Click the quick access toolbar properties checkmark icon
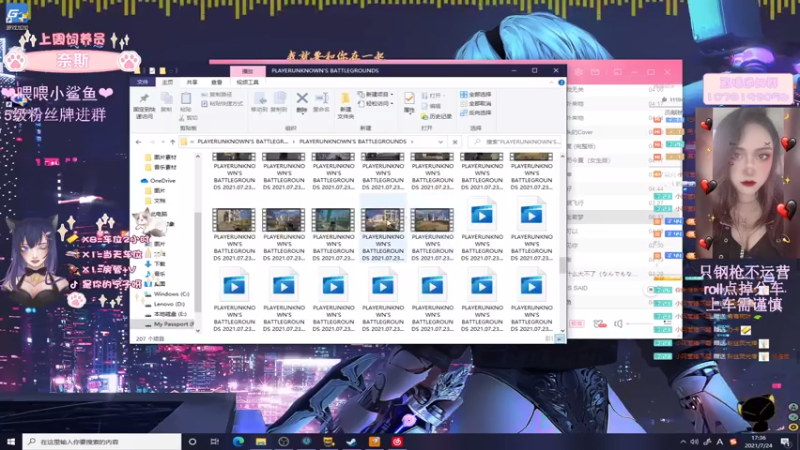This screenshot has width=800, height=450. coord(152,71)
